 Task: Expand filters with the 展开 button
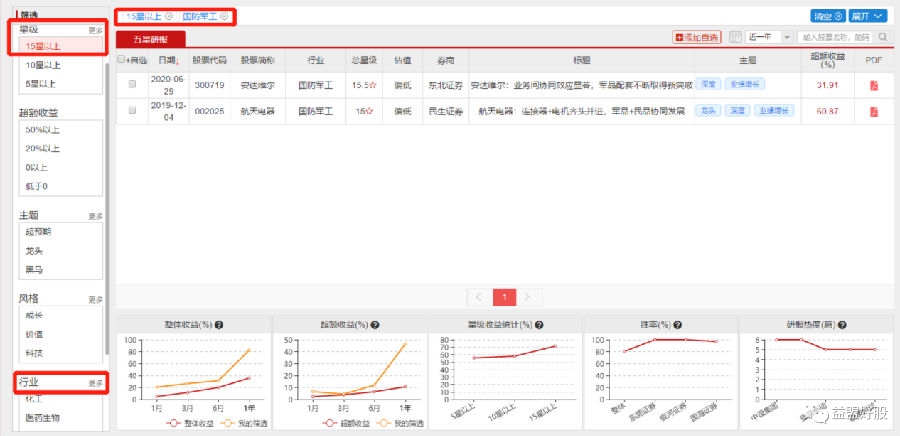(x=867, y=16)
